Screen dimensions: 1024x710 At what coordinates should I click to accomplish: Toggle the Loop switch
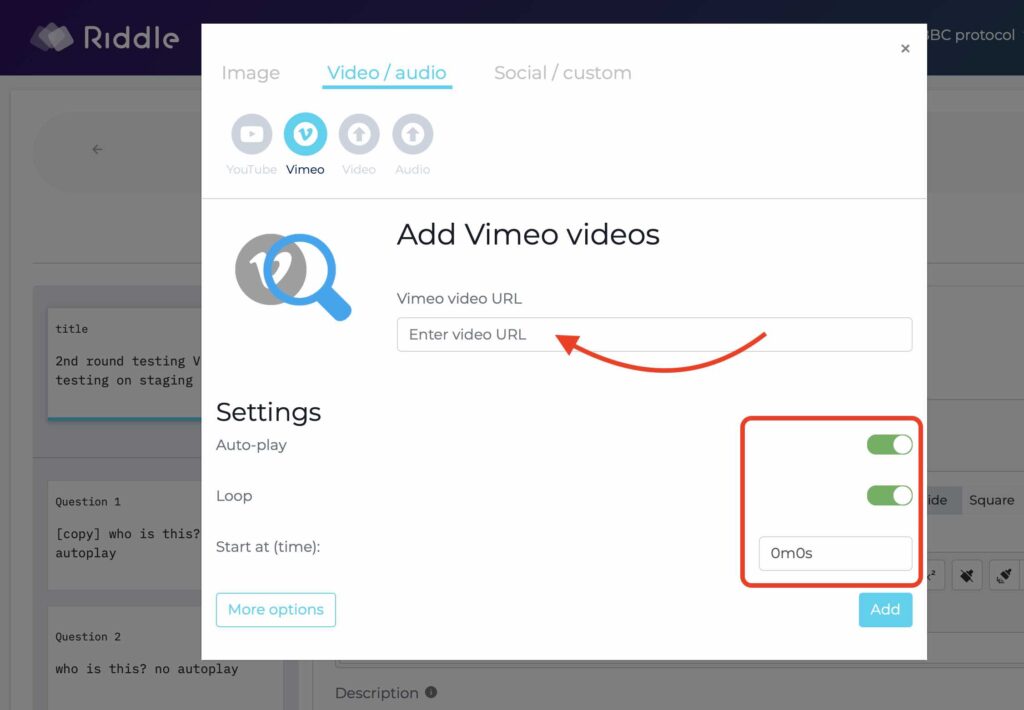click(889, 496)
